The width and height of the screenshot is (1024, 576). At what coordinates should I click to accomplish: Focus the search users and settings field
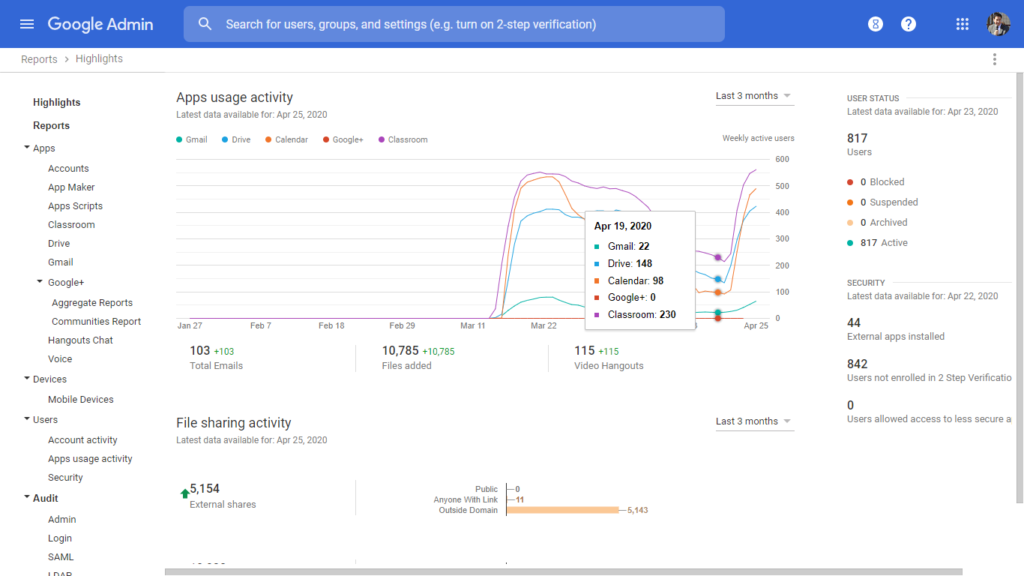click(454, 24)
